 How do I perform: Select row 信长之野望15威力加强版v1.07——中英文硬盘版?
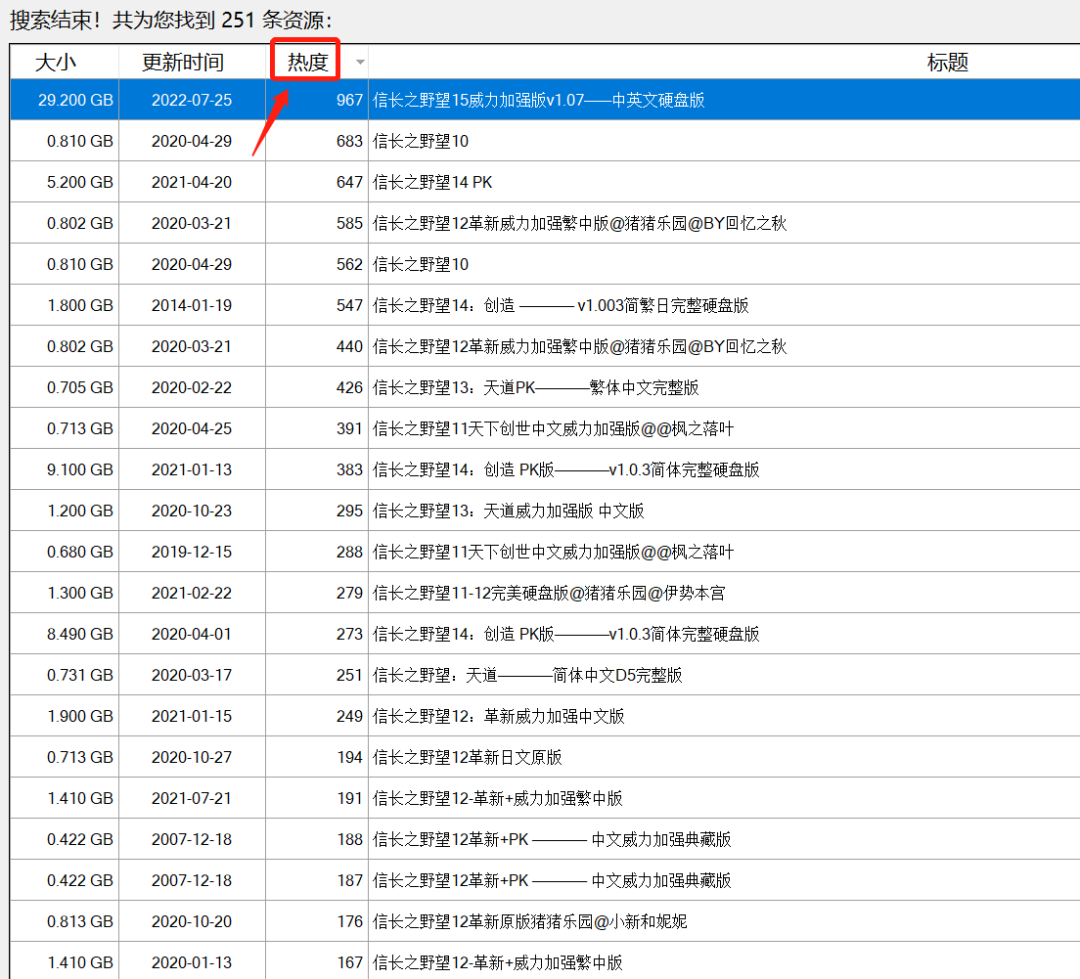click(545, 100)
